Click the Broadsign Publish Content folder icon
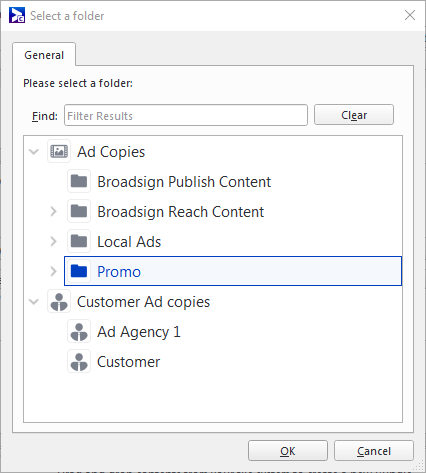The height and width of the screenshot is (473, 426). pos(79,181)
